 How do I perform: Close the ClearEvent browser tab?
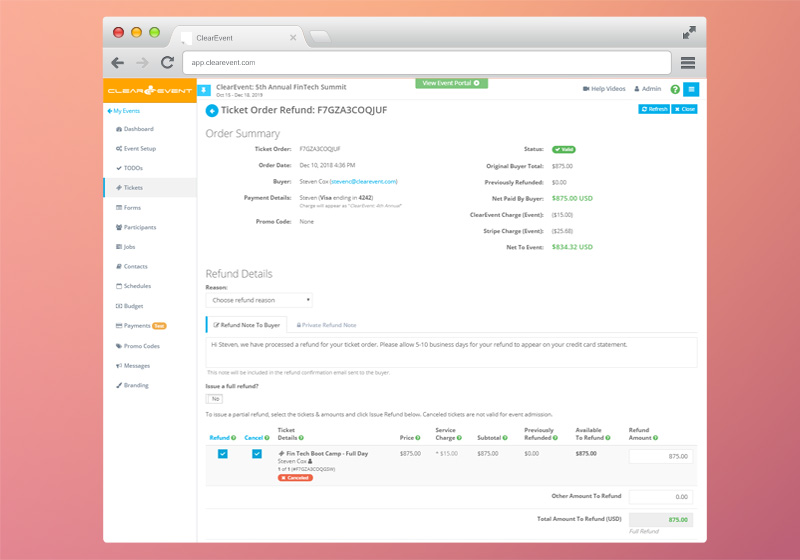point(293,38)
